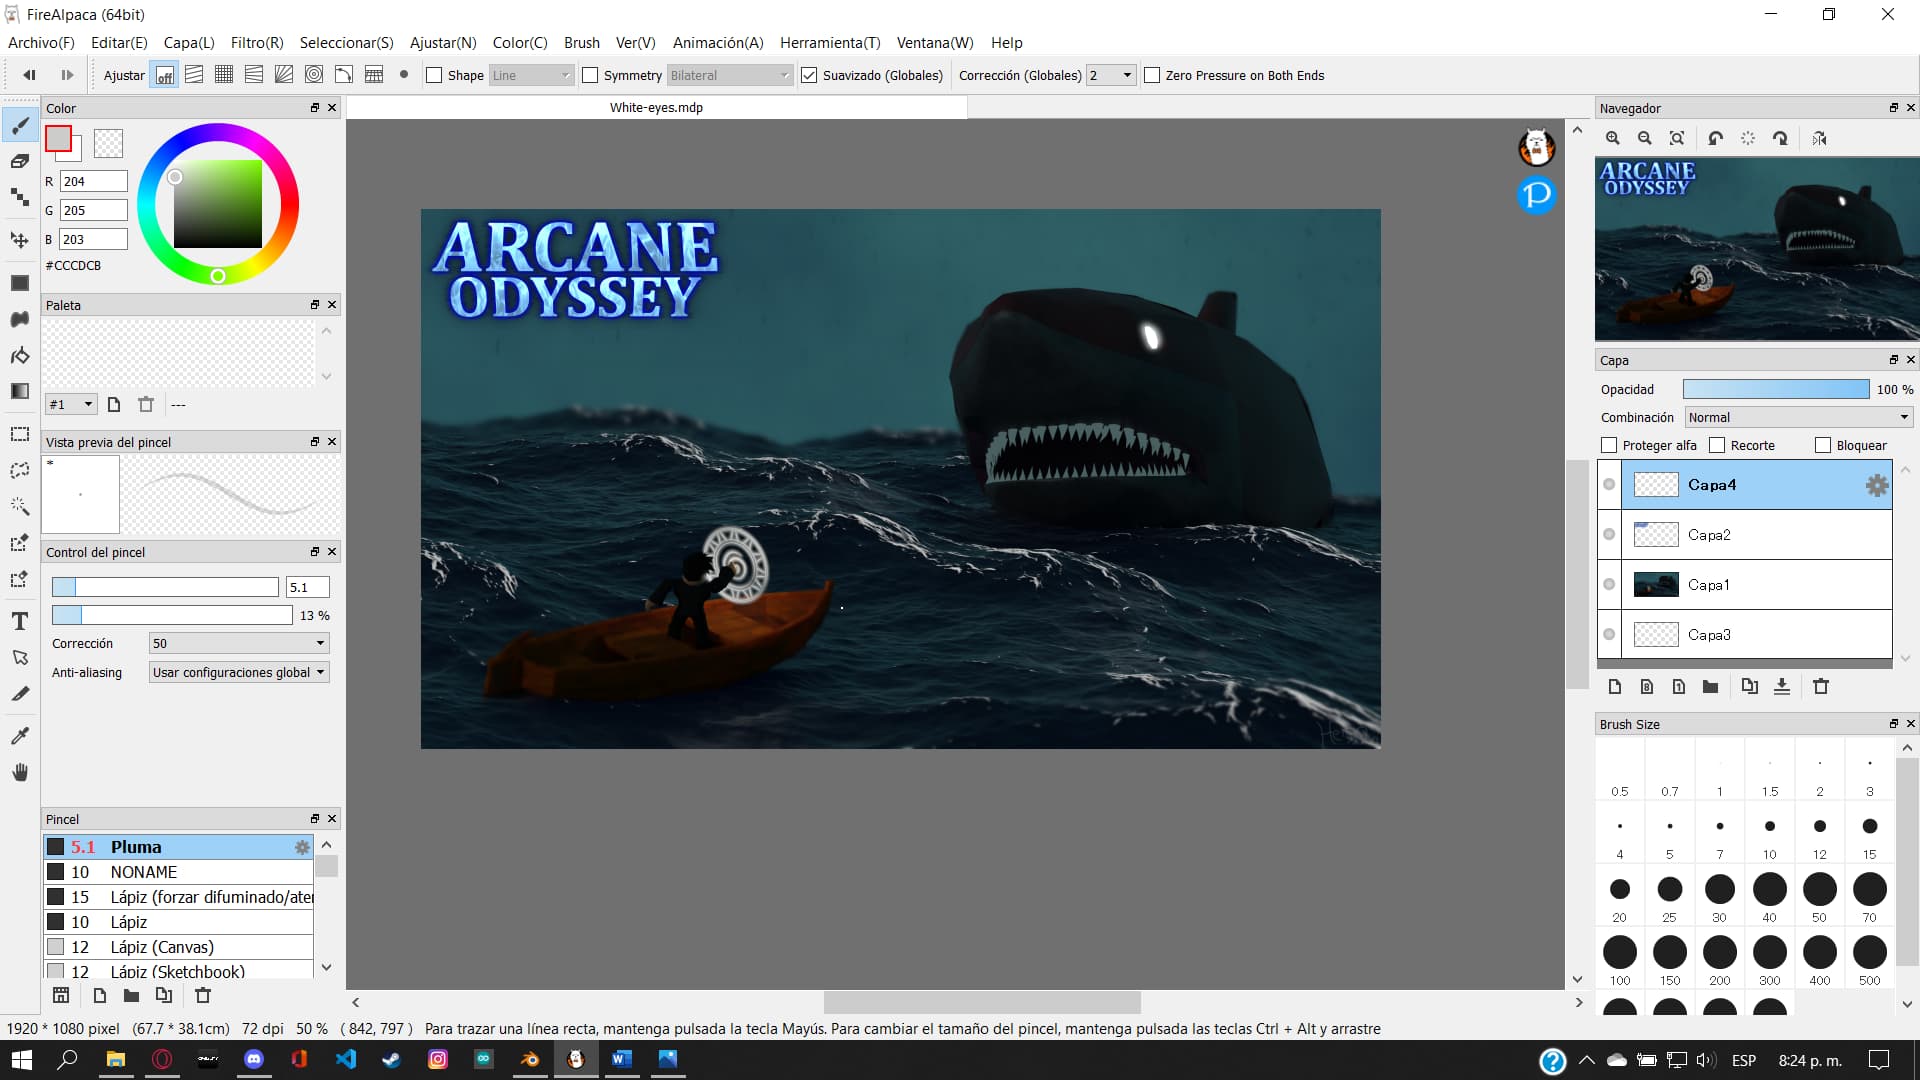Screen dimensions: 1920x1080
Task: Toggle the Shape checkbox
Action: [x=434, y=75]
